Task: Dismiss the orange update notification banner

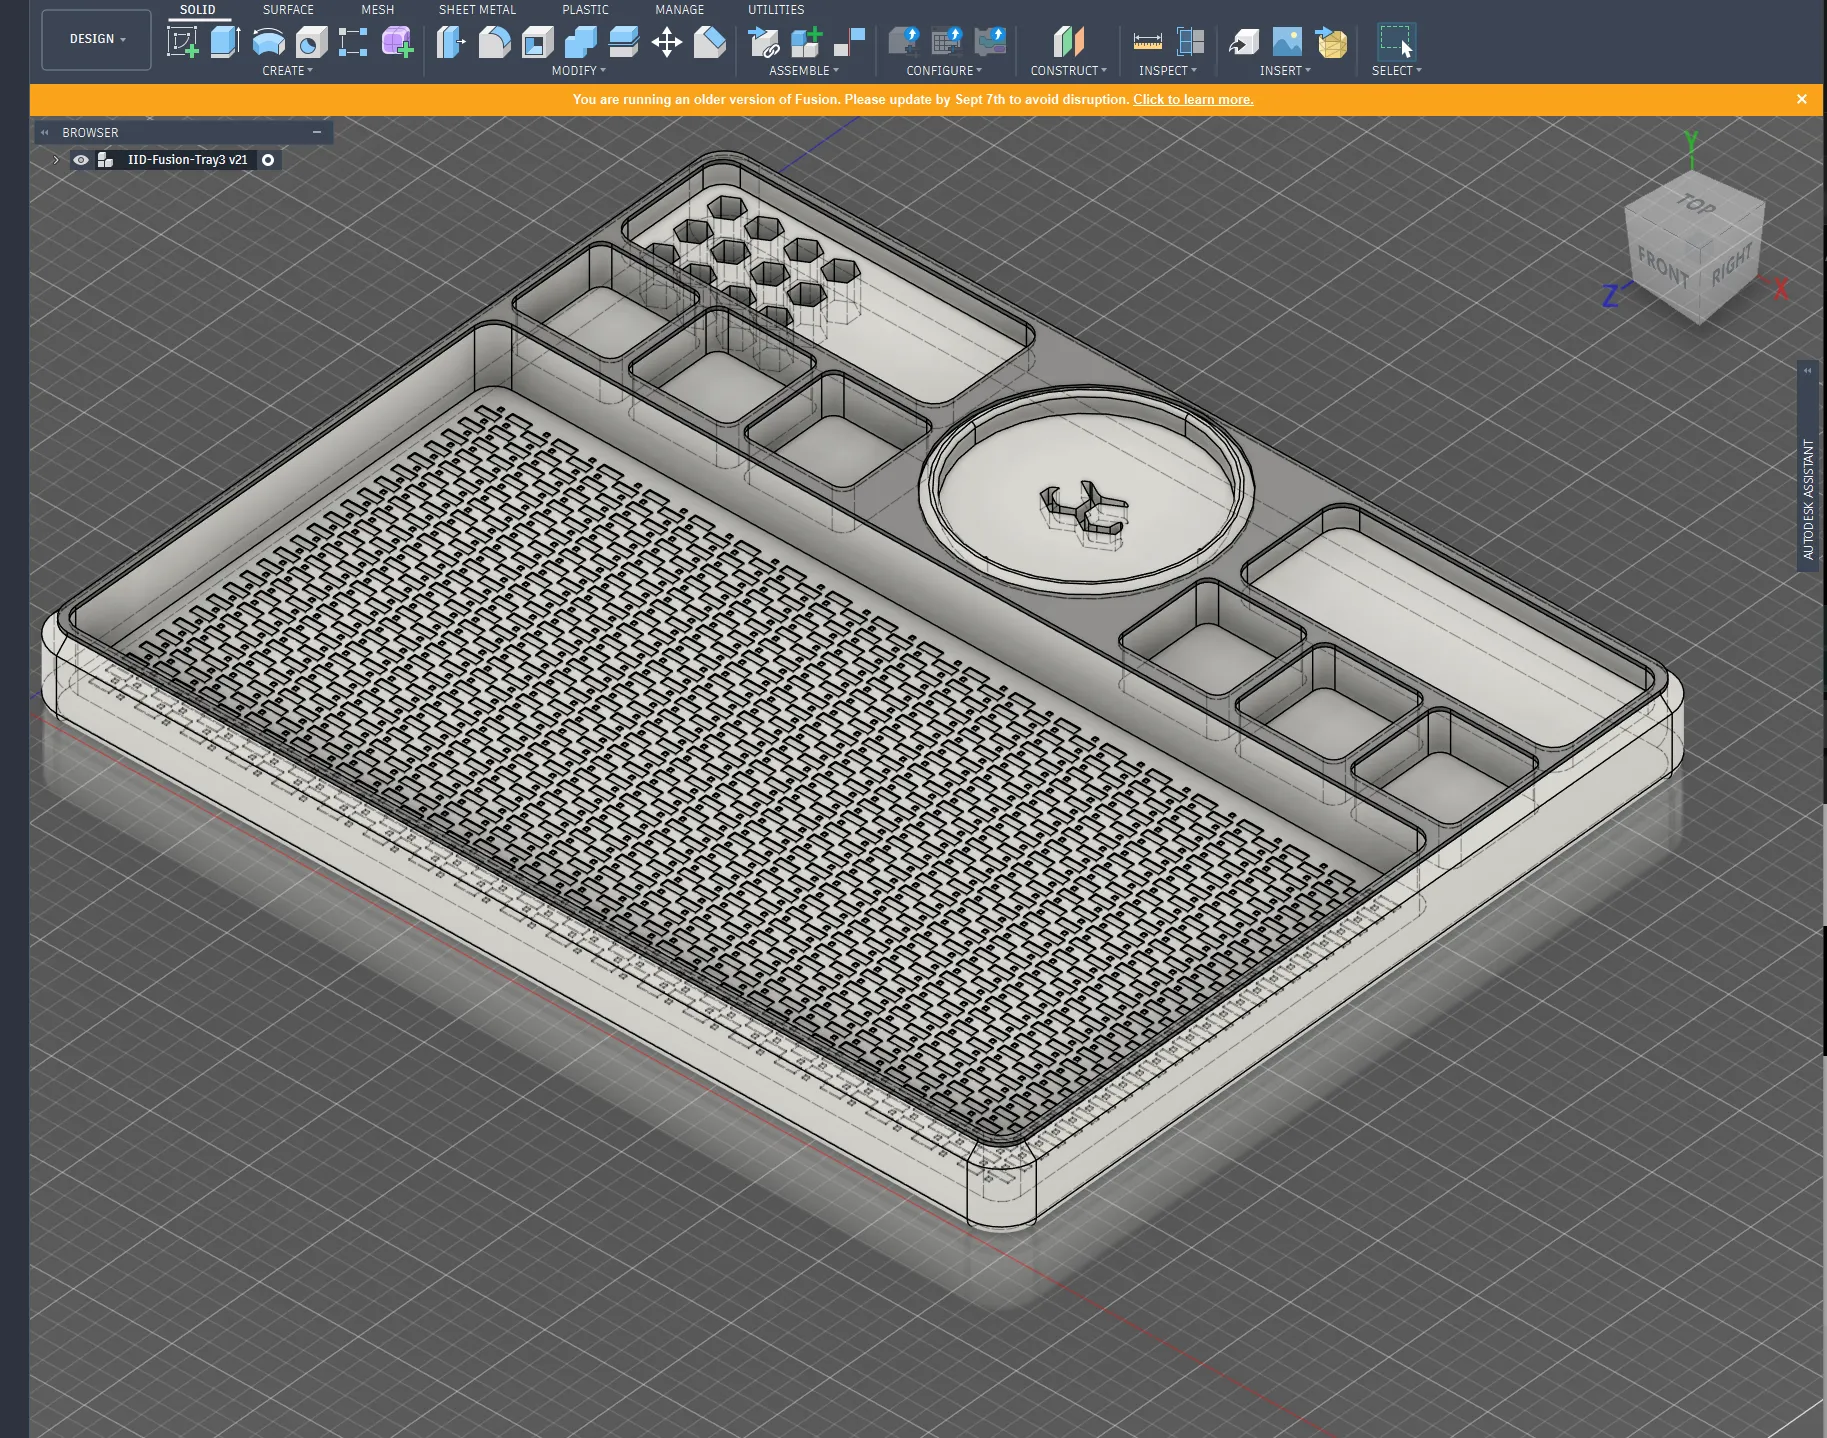Action: coord(1802,99)
